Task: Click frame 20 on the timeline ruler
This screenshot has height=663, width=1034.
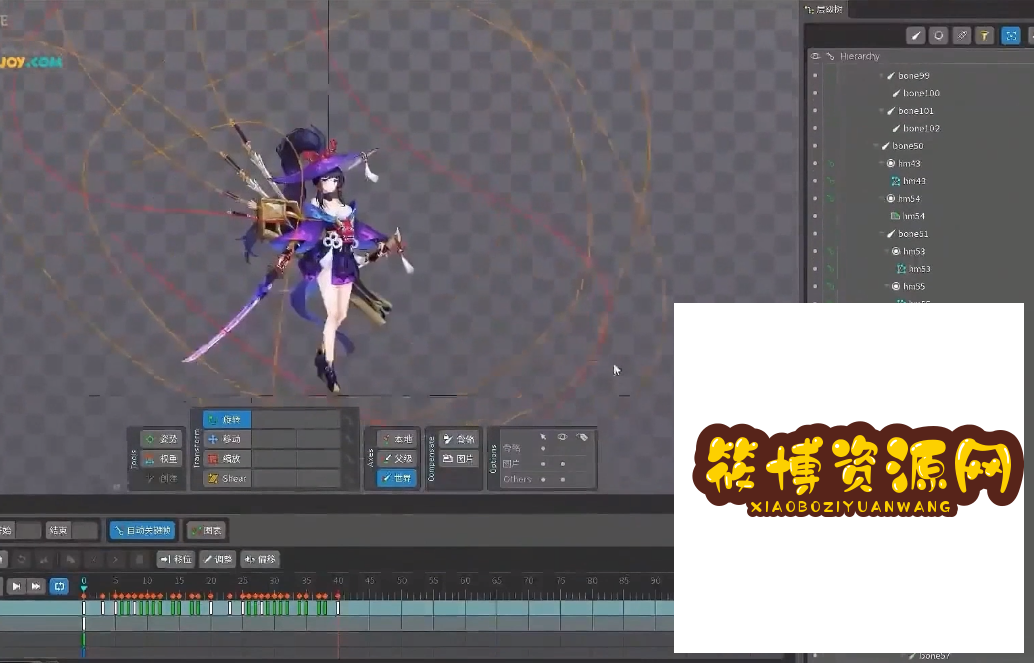Action: pos(211,581)
